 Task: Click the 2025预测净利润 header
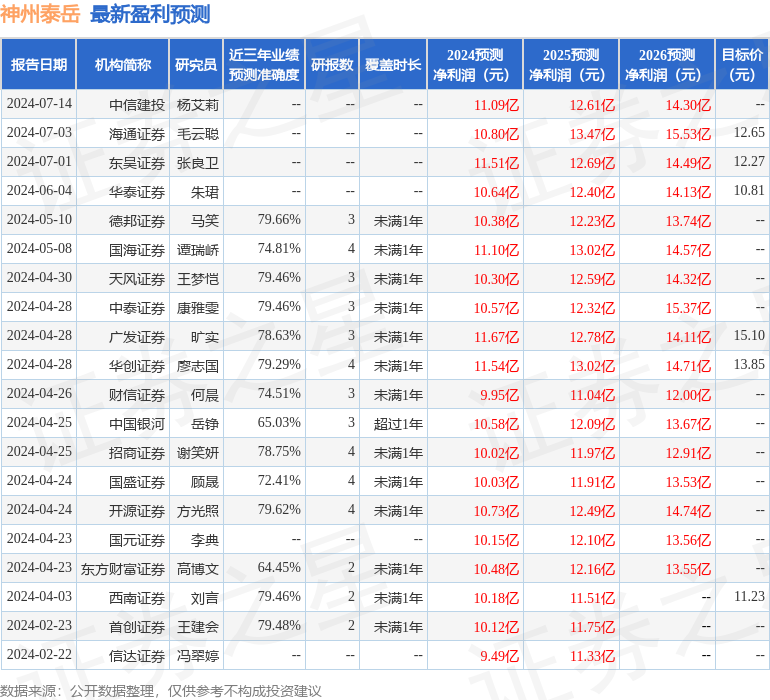pos(571,64)
